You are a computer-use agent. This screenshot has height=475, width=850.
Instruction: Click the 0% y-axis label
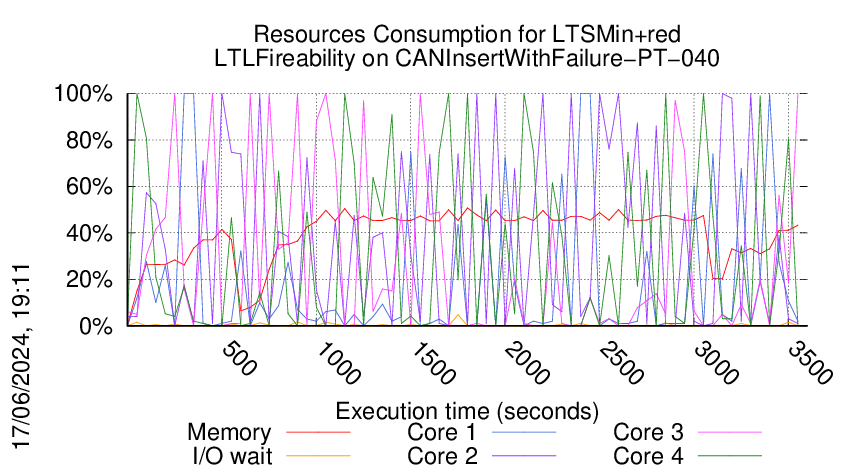coord(96,326)
